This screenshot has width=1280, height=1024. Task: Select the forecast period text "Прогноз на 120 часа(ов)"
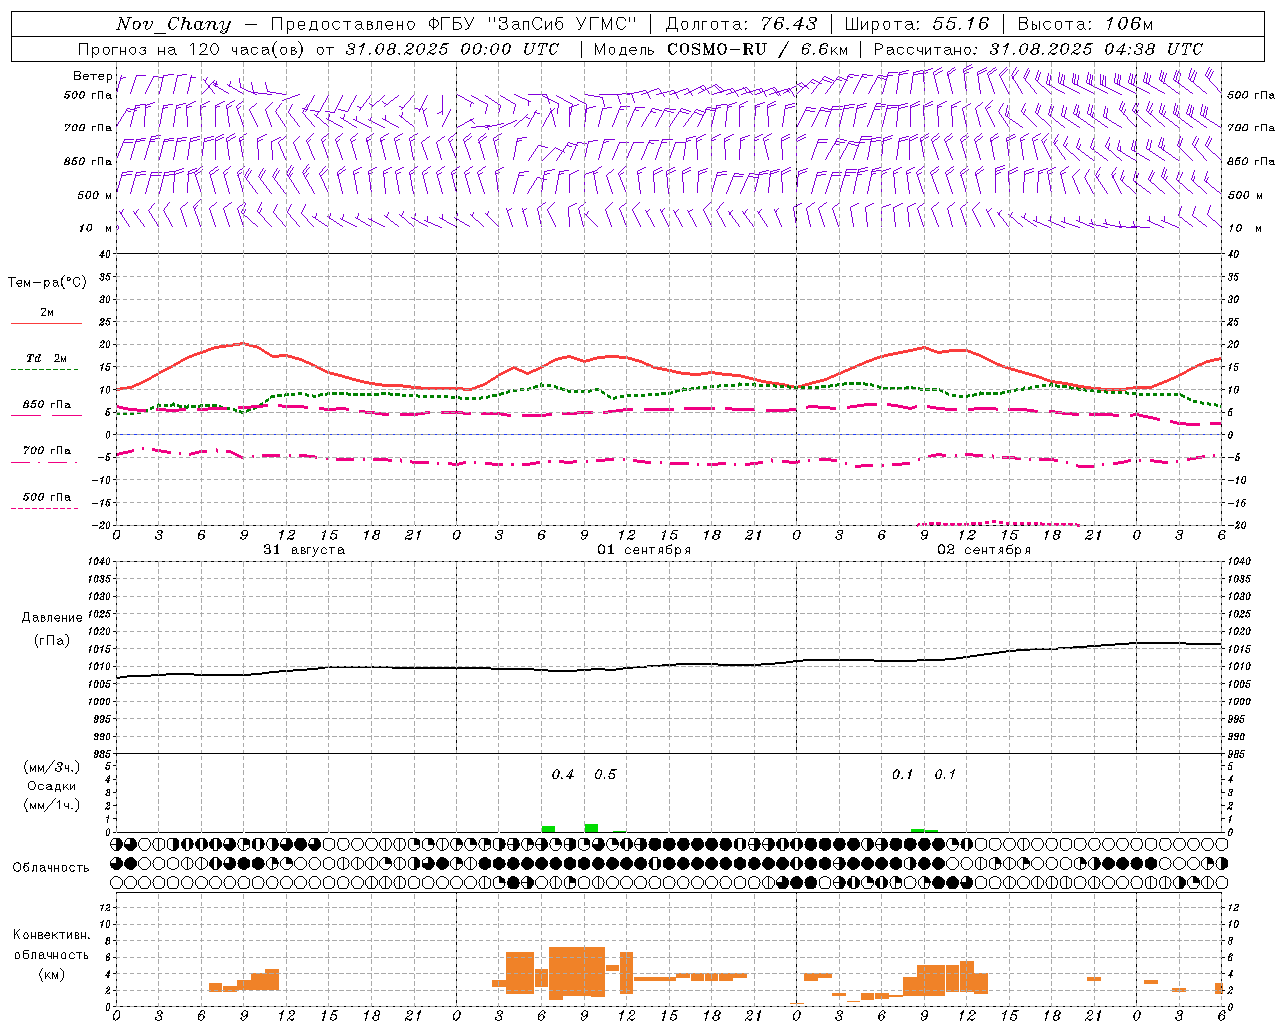point(191,49)
